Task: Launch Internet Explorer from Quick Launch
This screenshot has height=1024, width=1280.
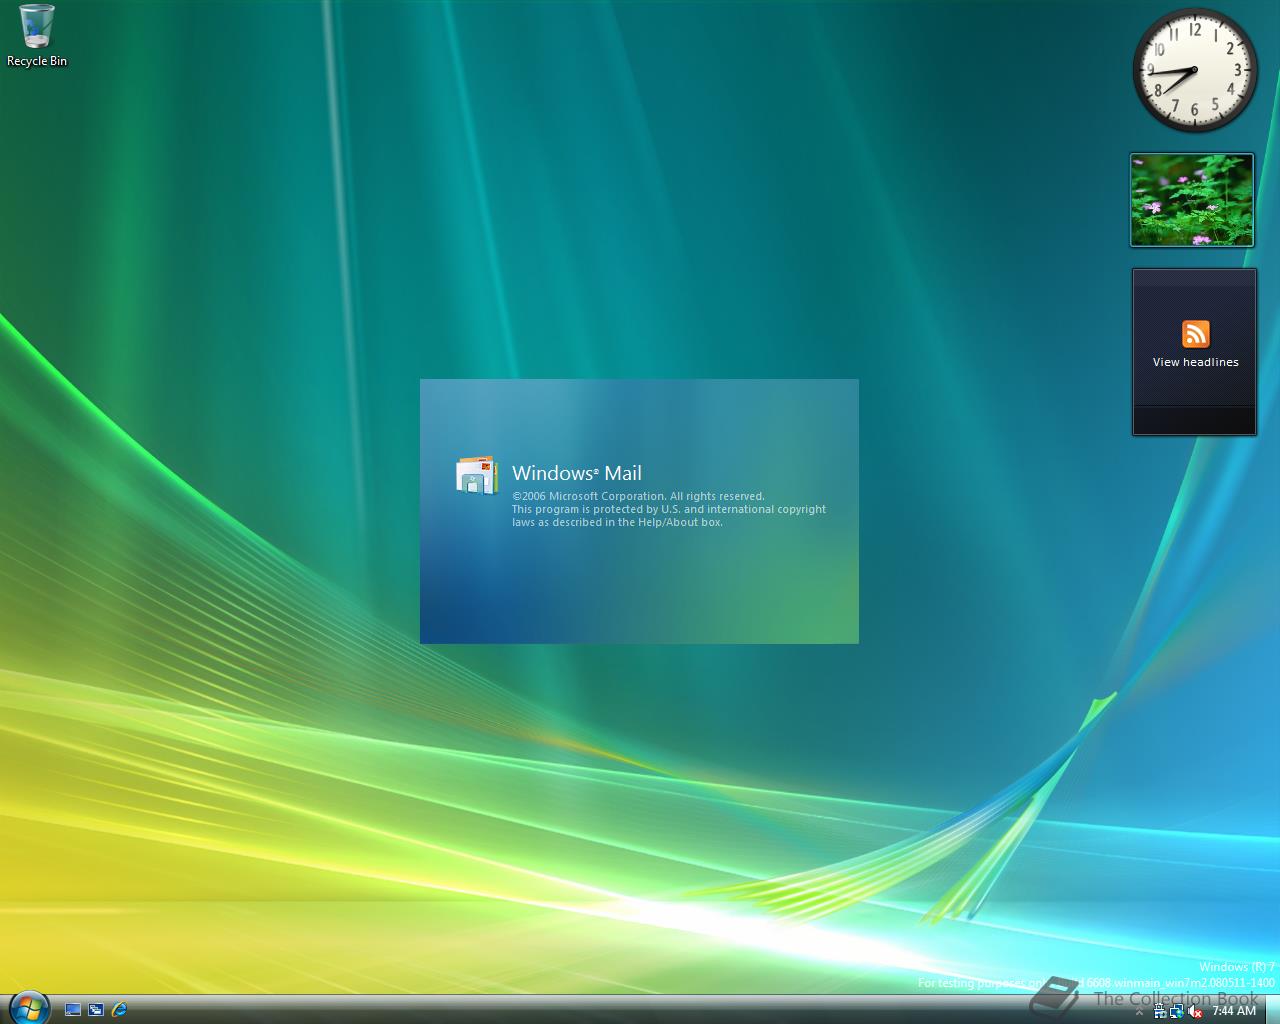Action: [x=119, y=1010]
